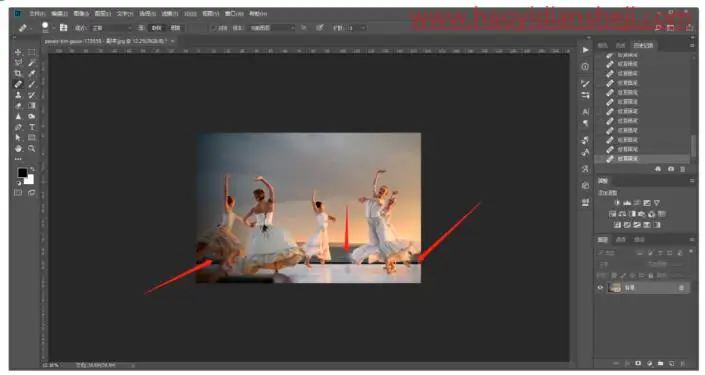Image resolution: width=705 pixels, height=375 pixels.
Task: Open the History panel flyout menu
Action: coord(692,45)
